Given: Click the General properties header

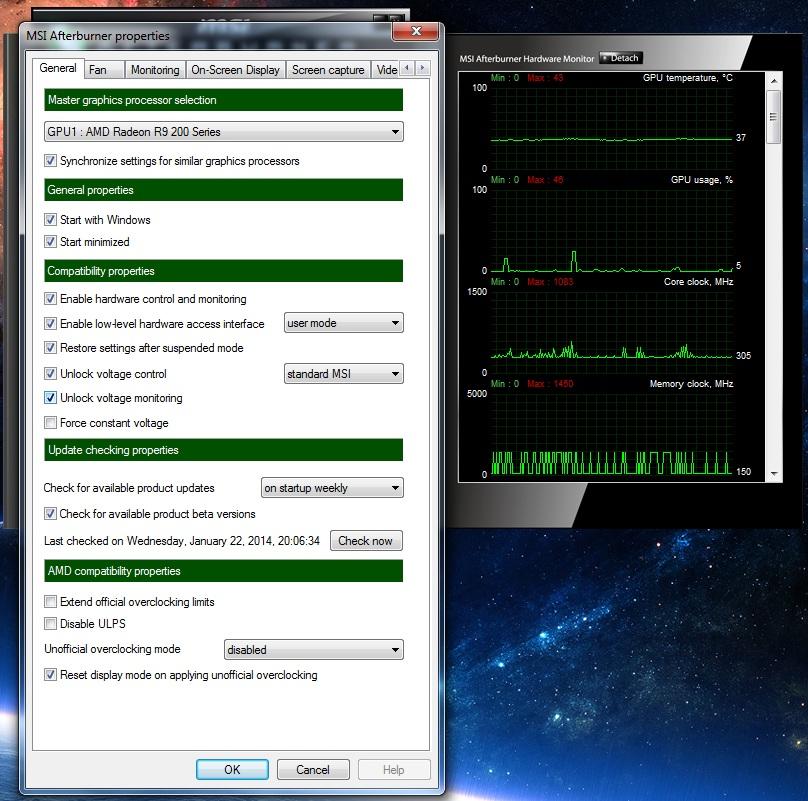Looking at the screenshot, I should coord(224,190).
